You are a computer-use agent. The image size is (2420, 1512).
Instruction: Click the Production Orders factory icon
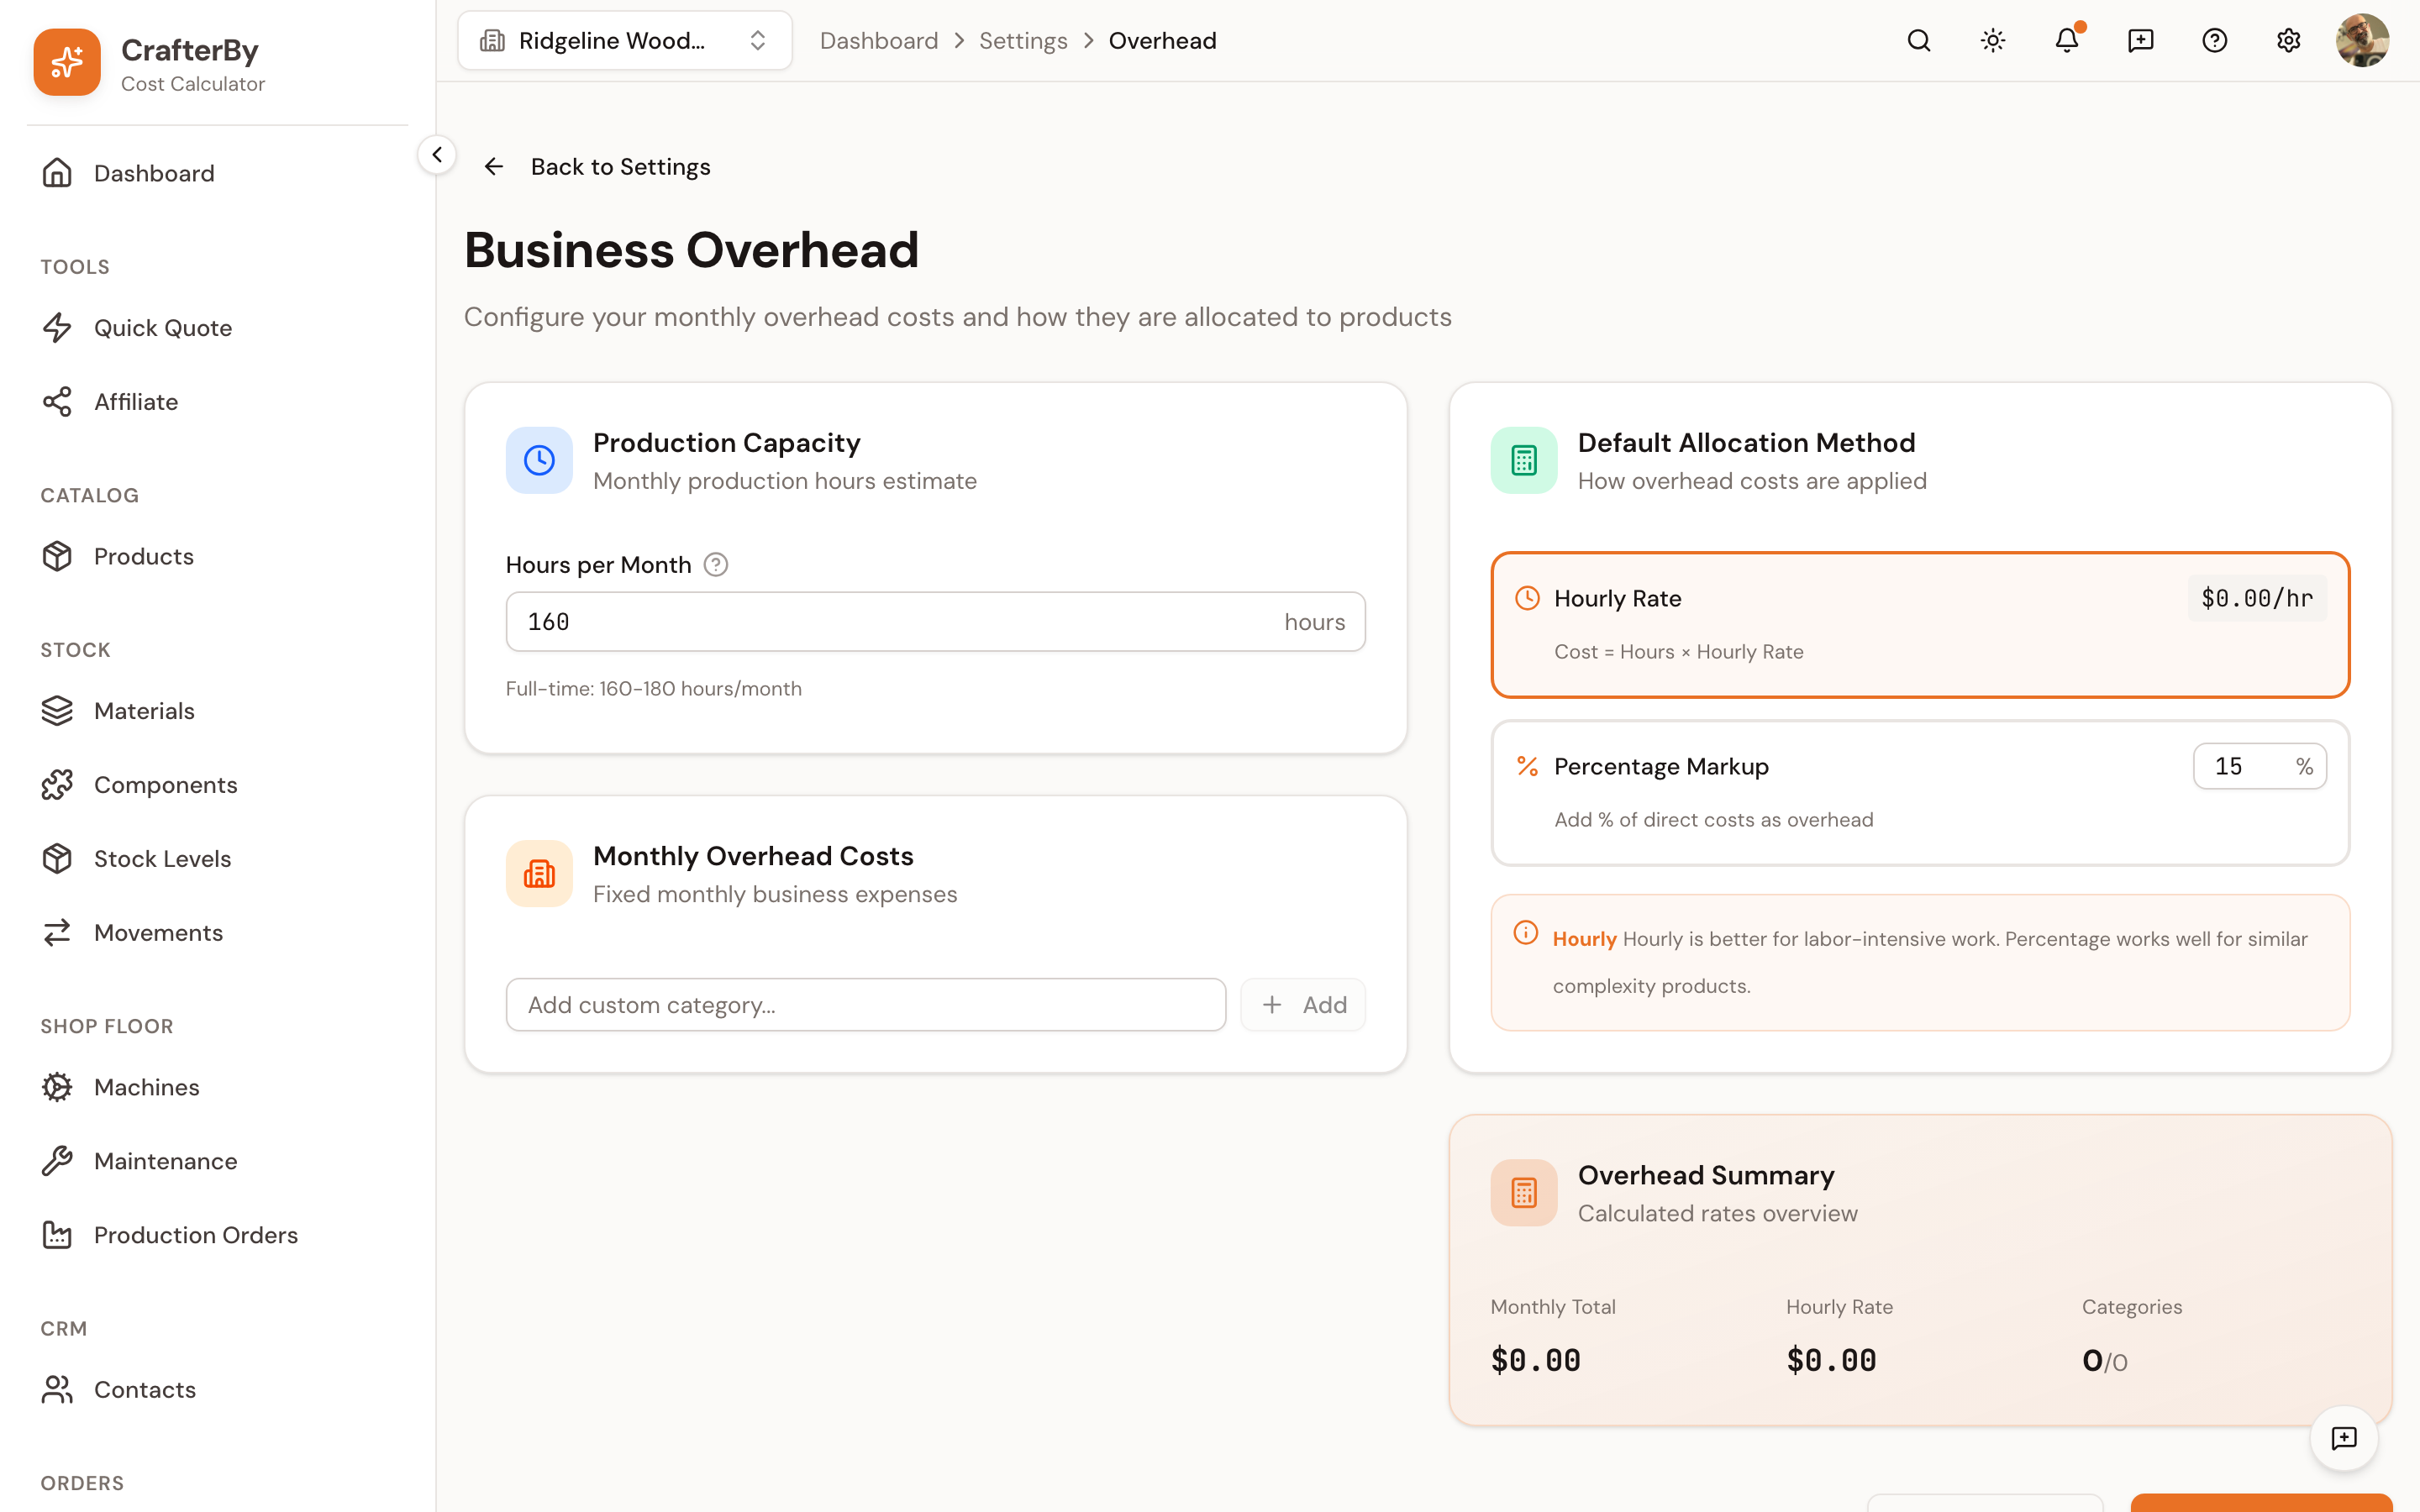coord(57,1235)
